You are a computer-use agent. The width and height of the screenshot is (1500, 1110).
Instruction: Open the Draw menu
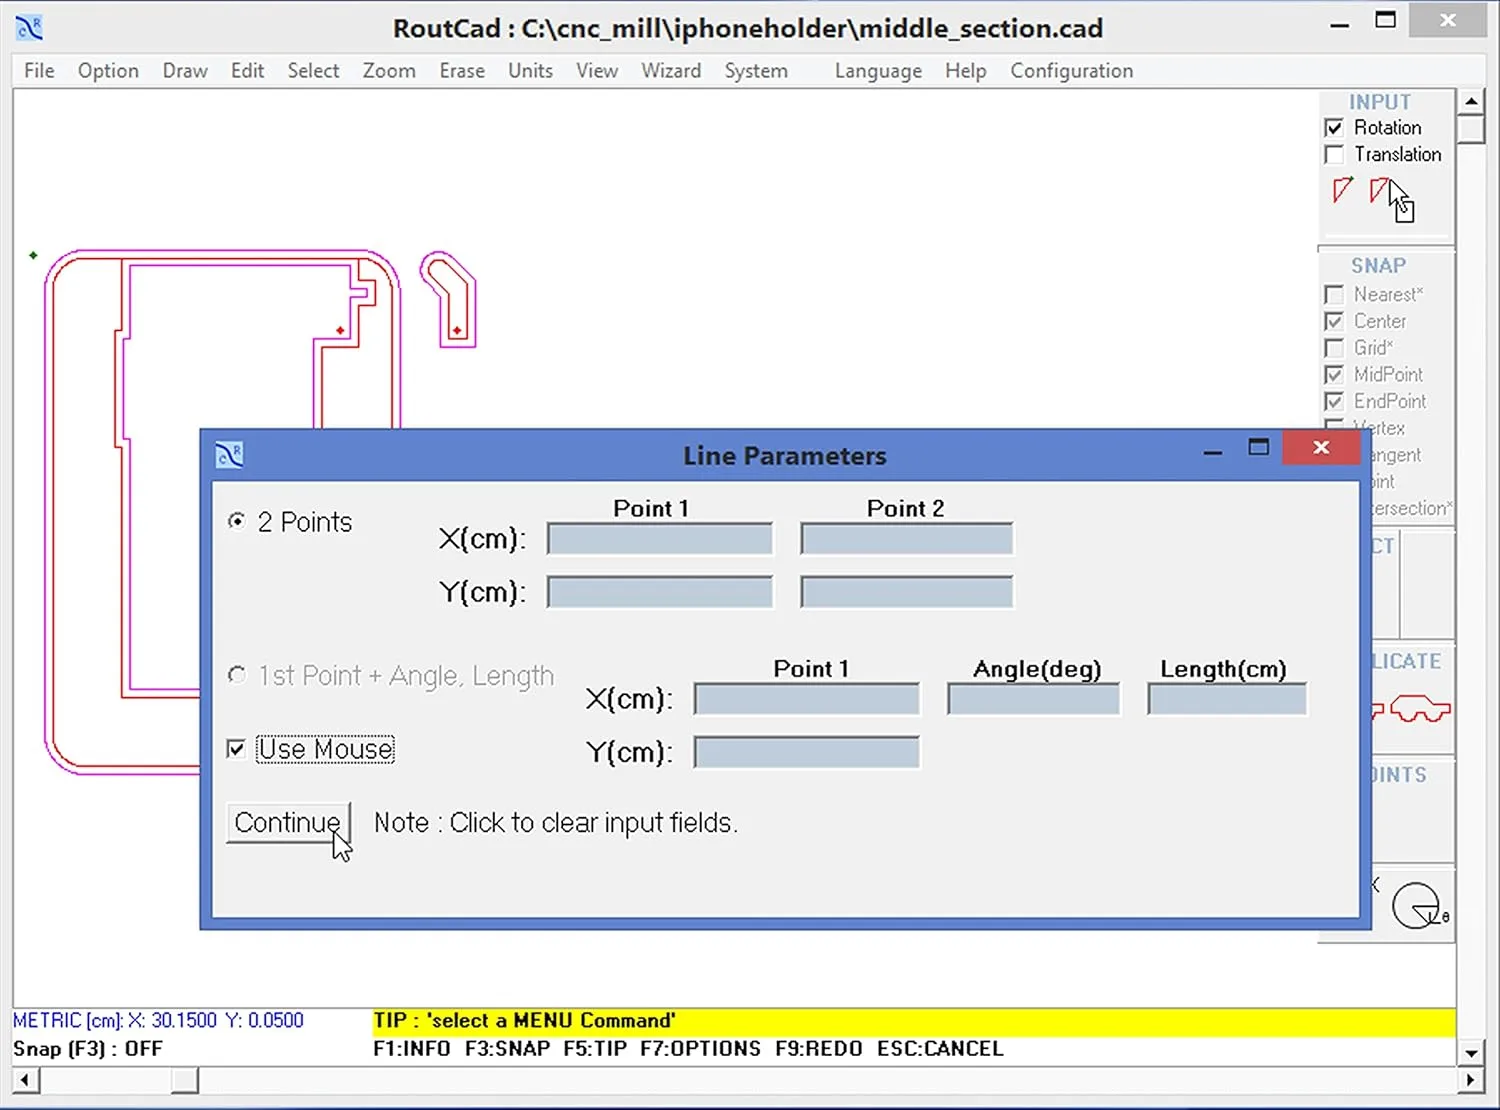coord(184,70)
